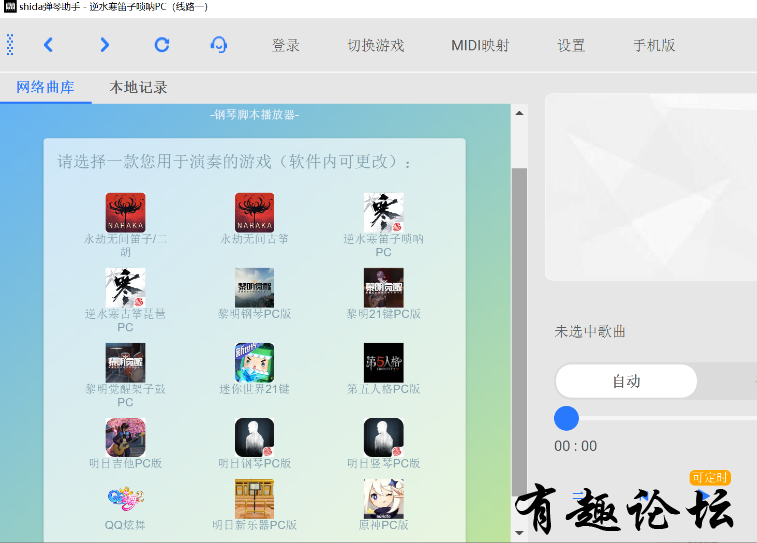Click the -钢琴脚本播放器- heading text
The width and height of the screenshot is (757, 543).
255,115
